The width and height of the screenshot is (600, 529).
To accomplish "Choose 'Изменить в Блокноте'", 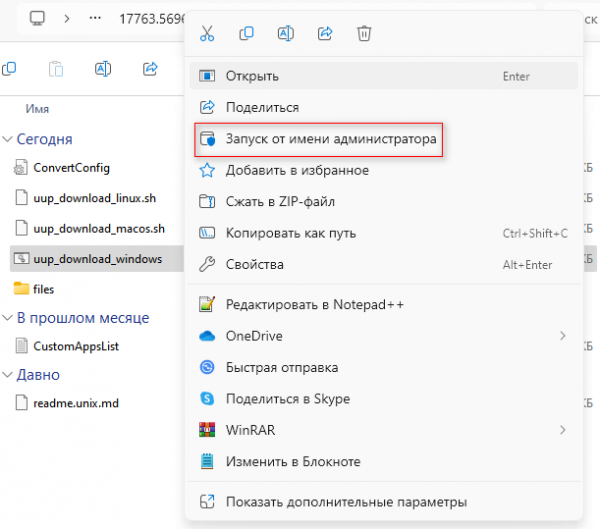I will 384,462.
